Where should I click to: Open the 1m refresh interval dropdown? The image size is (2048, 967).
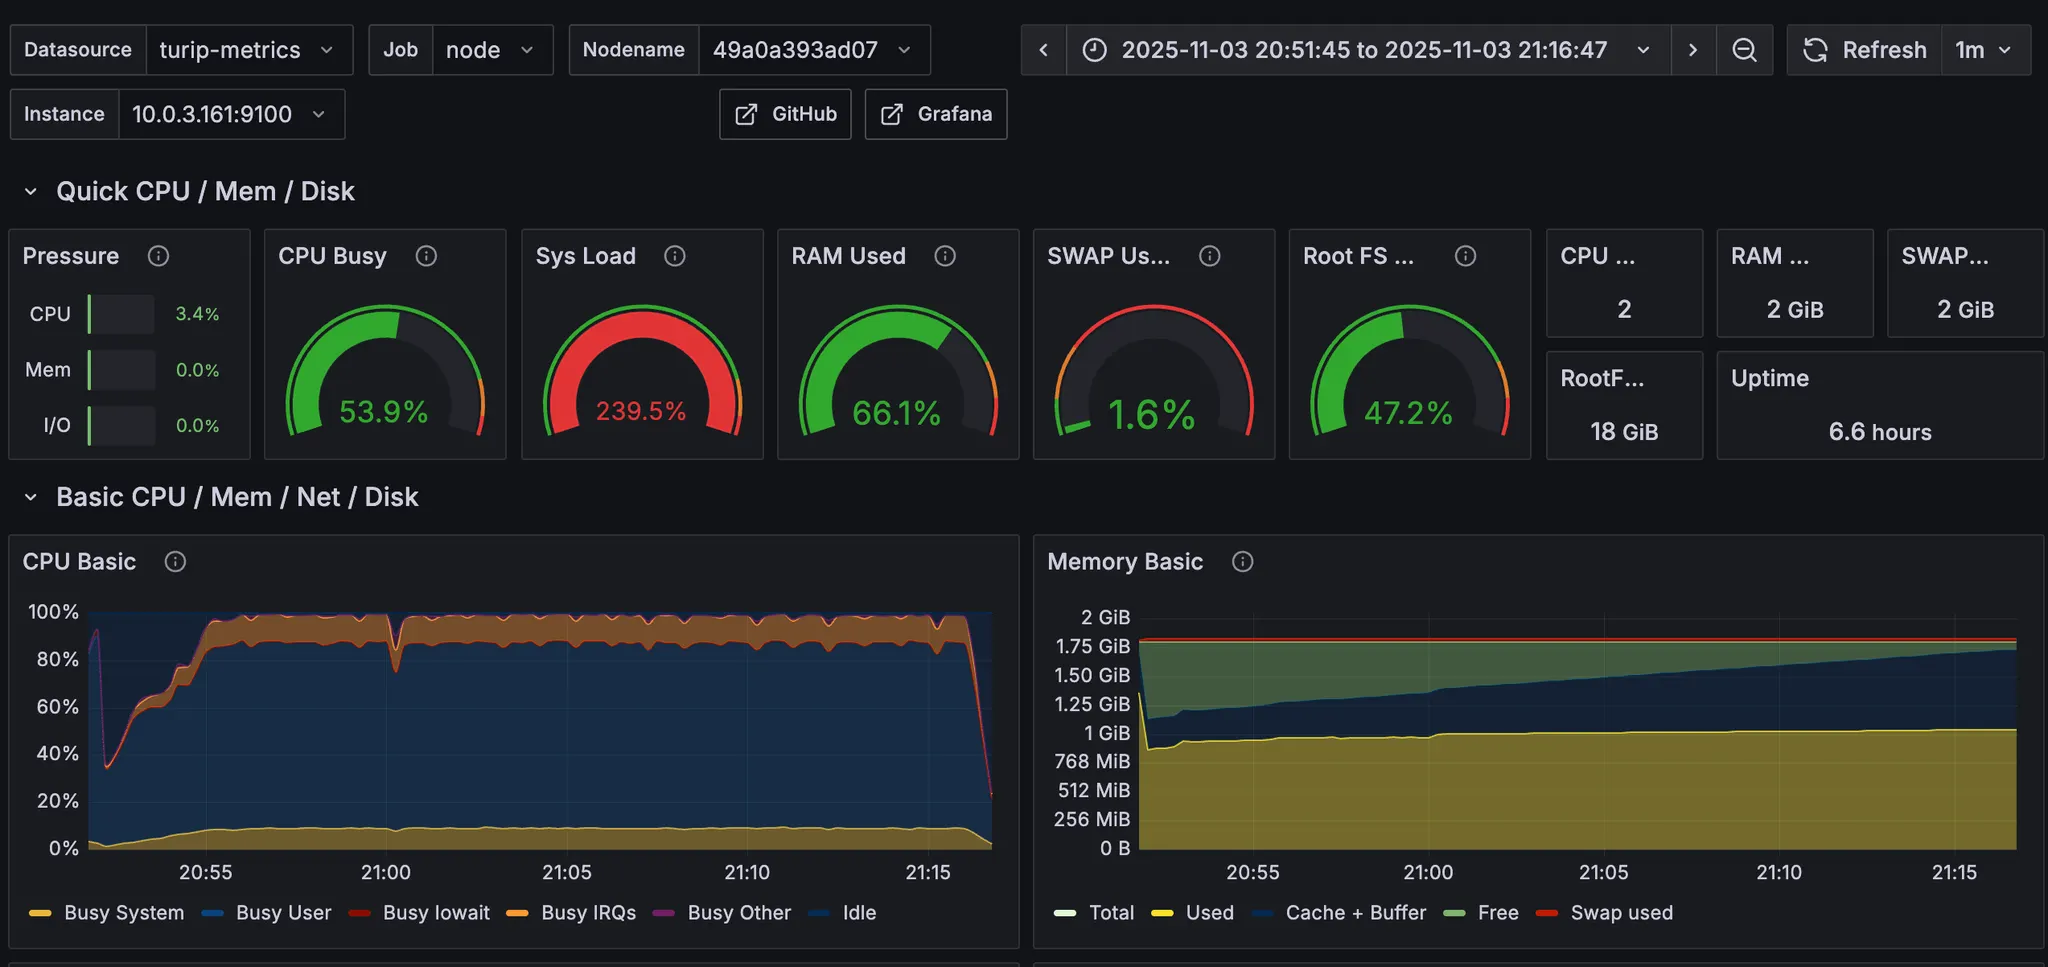1985,50
